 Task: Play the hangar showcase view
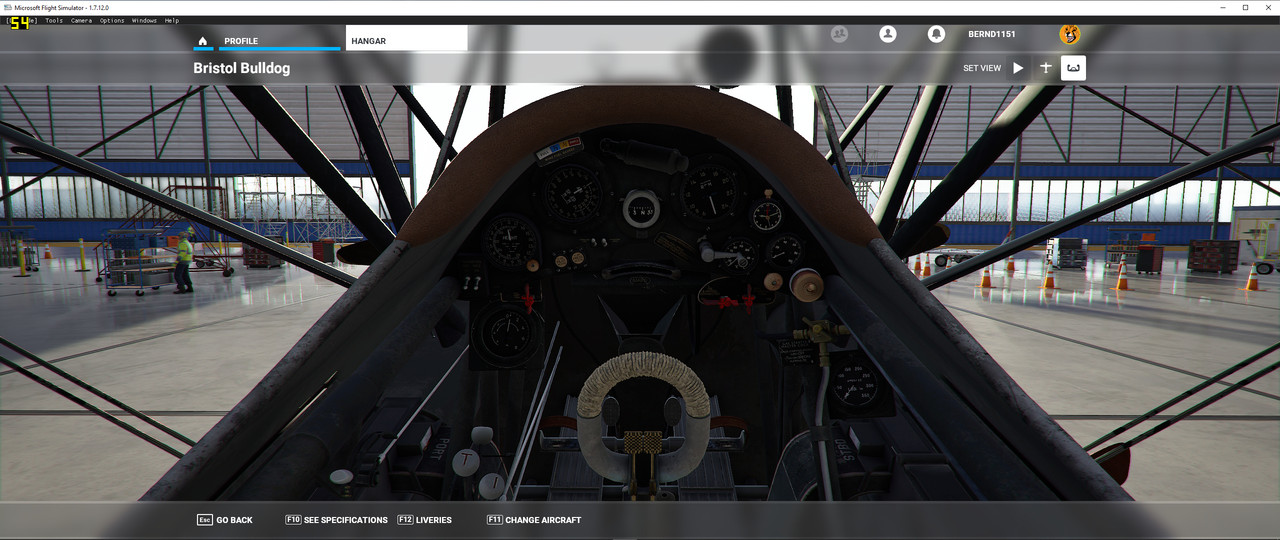pyautogui.click(x=1018, y=68)
